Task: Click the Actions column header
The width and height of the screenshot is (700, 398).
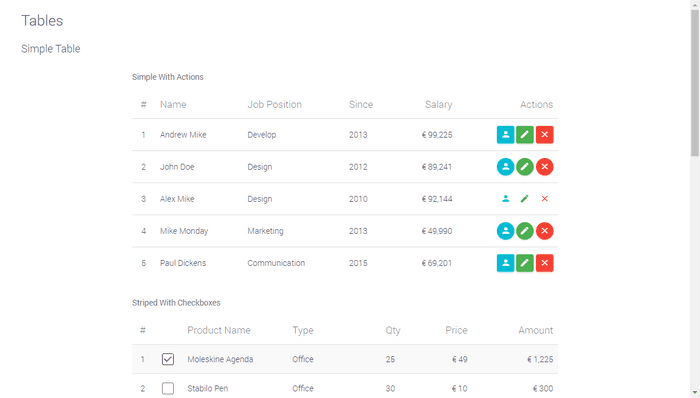Action: (x=536, y=104)
